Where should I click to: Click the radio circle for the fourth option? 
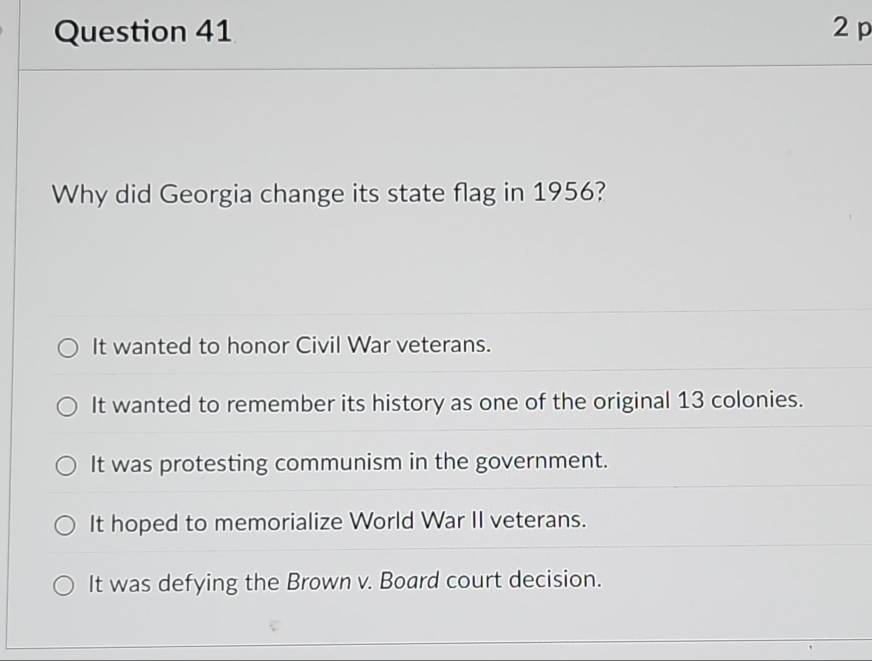[66, 523]
